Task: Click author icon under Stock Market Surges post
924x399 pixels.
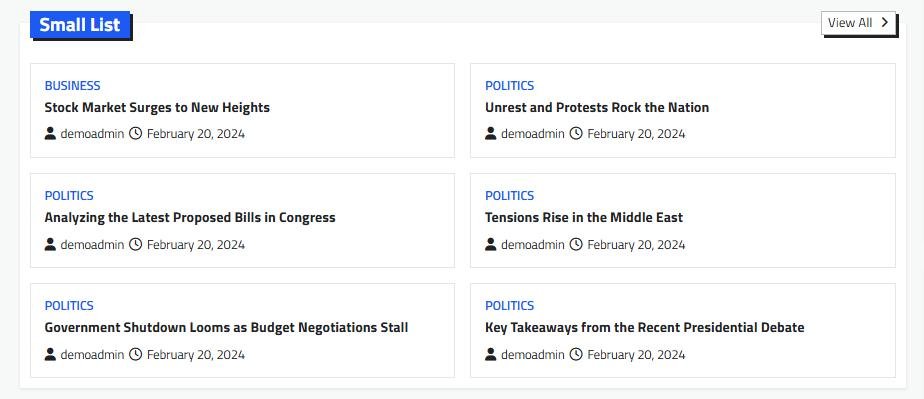Action: pyautogui.click(x=50, y=133)
